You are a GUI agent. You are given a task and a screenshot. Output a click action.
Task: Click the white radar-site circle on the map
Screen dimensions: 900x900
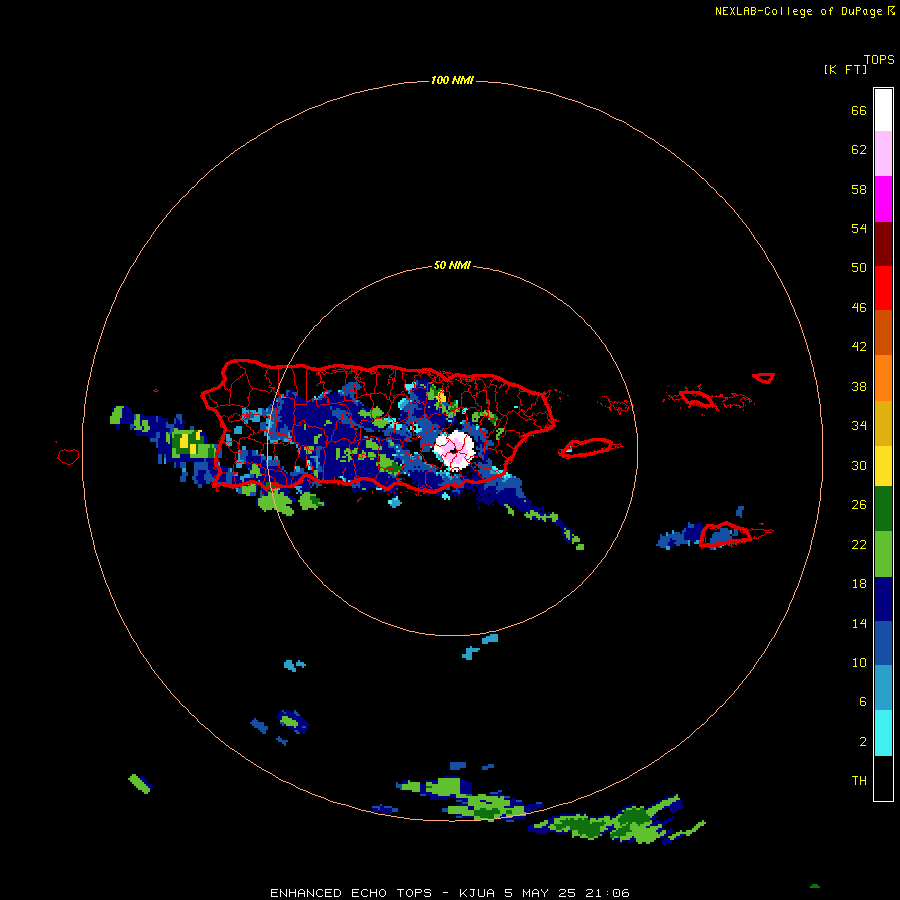point(455,451)
